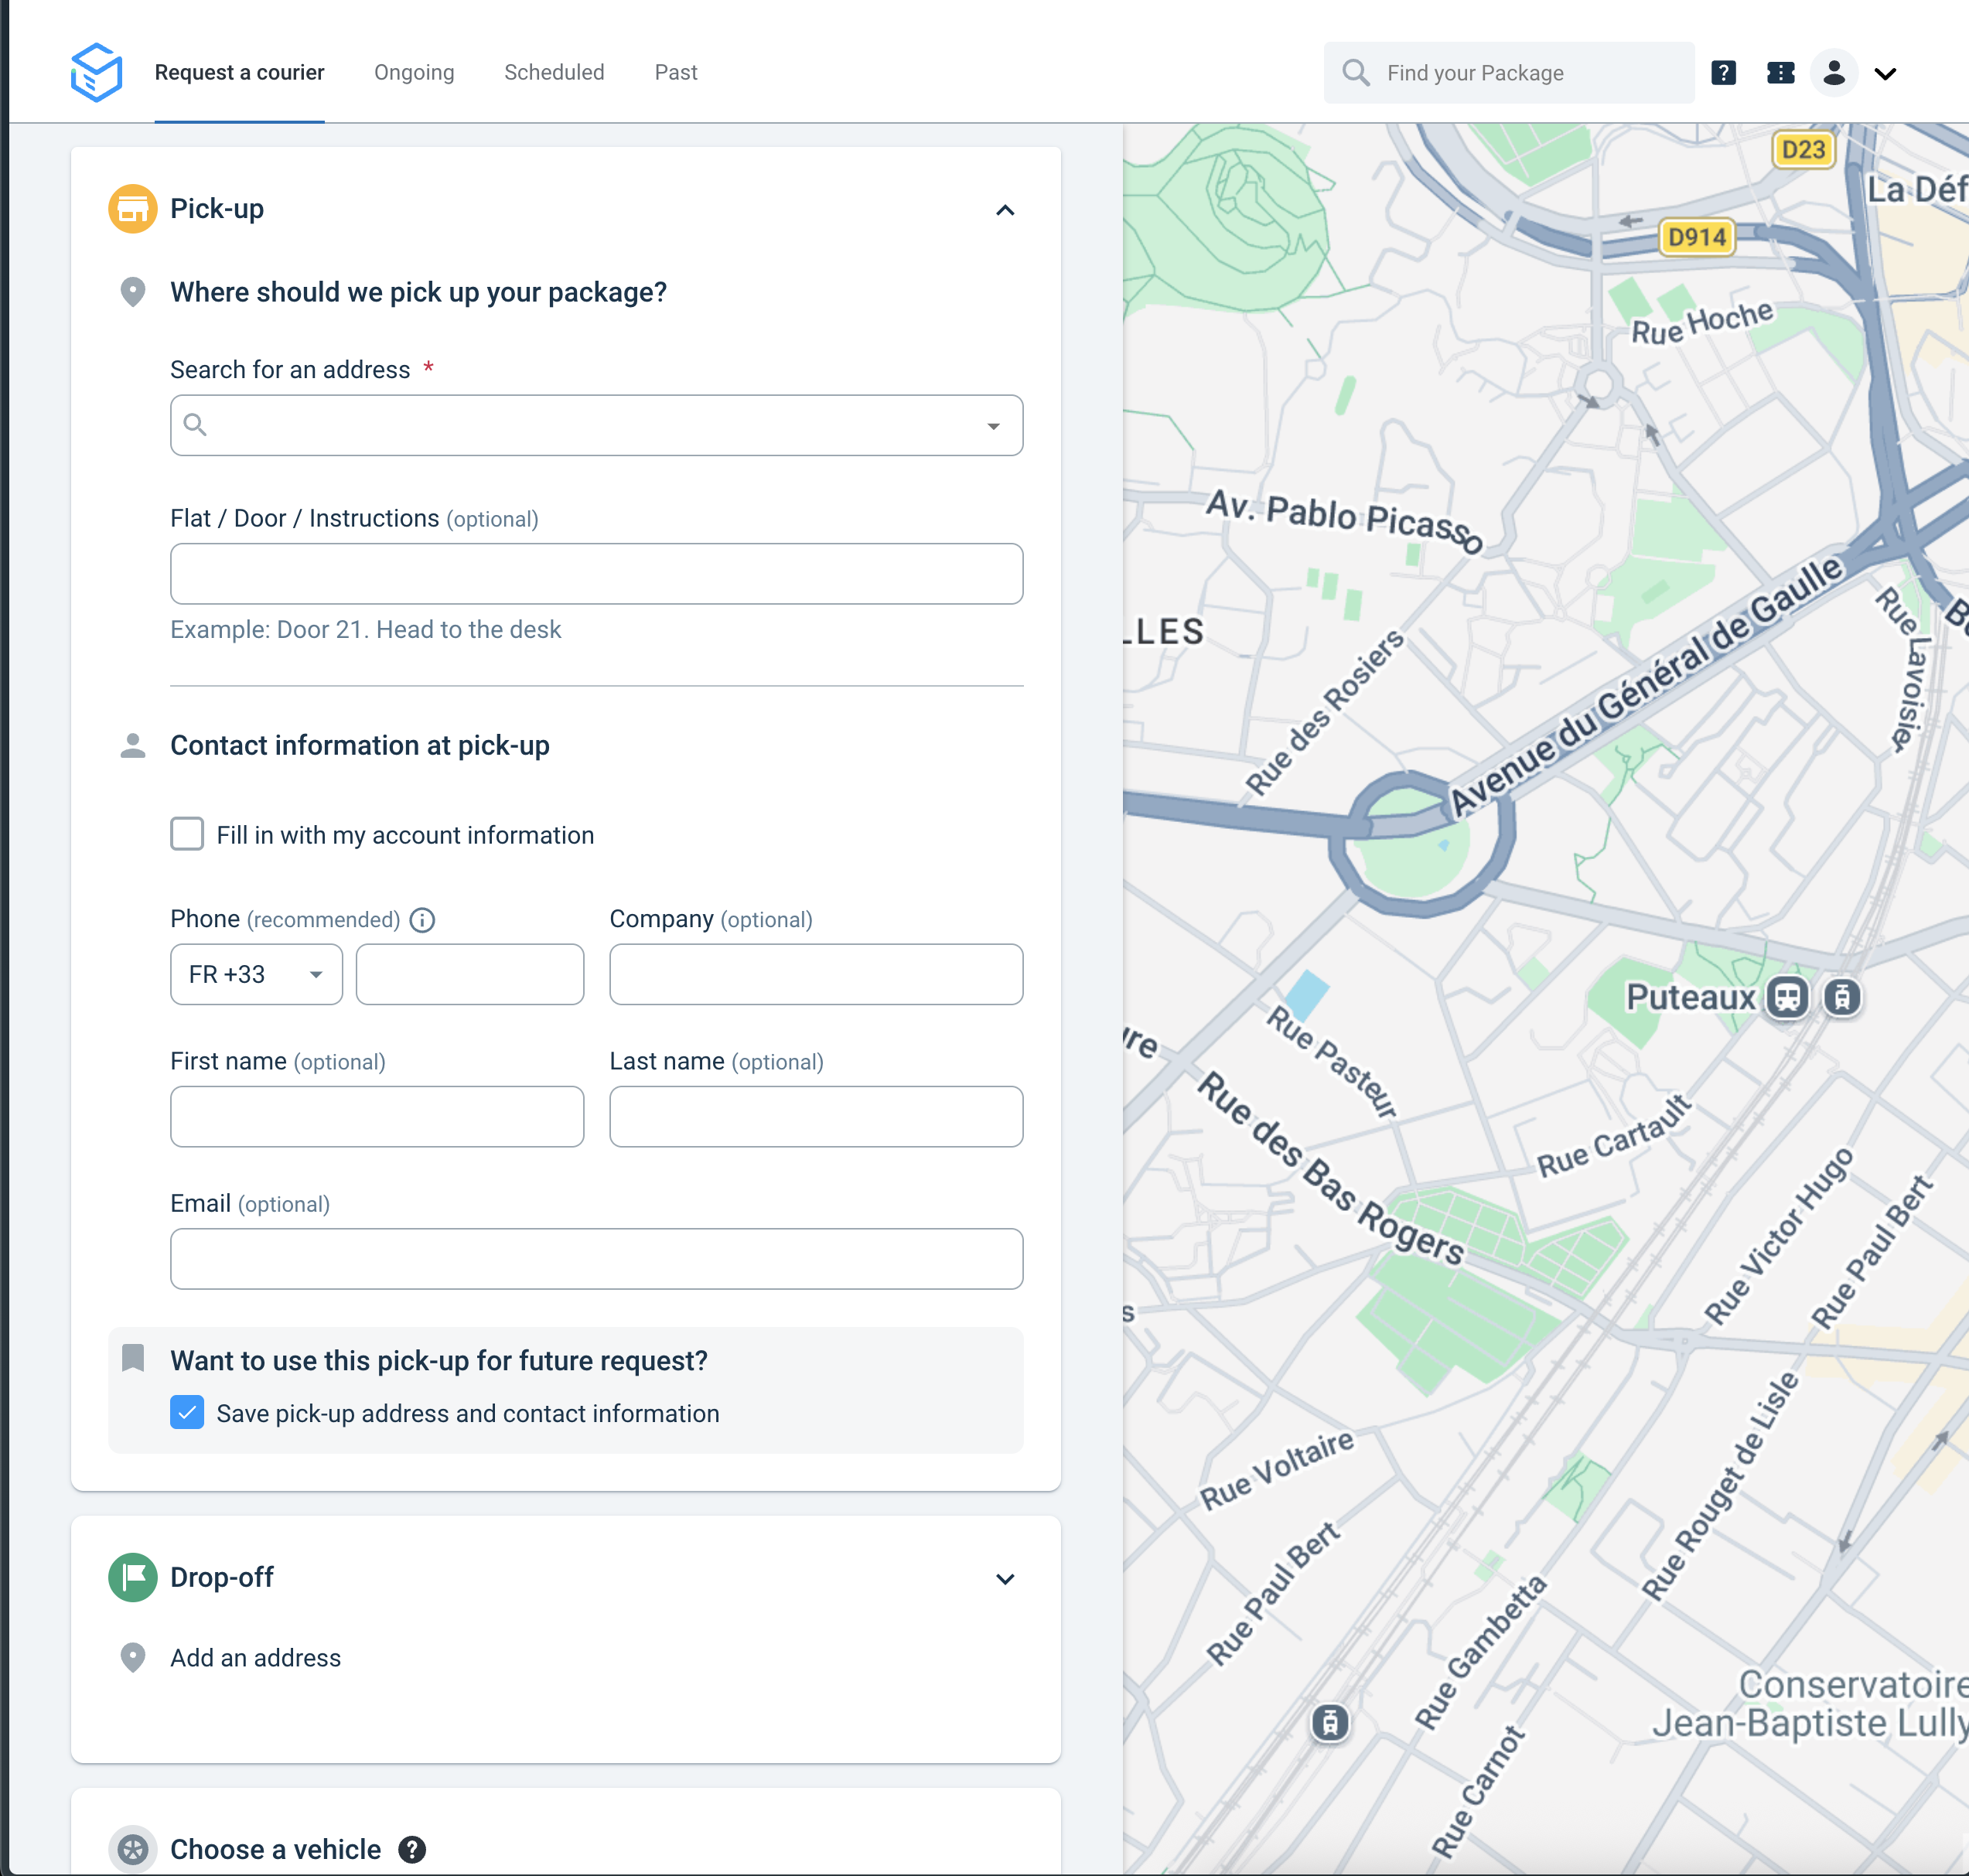Click the First name input field
This screenshot has height=1876, width=1969.
click(377, 1116)
